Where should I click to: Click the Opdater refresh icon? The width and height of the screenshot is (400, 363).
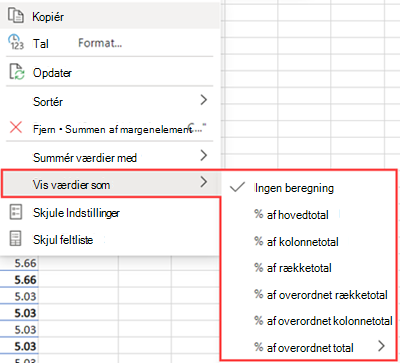tap(16, 72)
